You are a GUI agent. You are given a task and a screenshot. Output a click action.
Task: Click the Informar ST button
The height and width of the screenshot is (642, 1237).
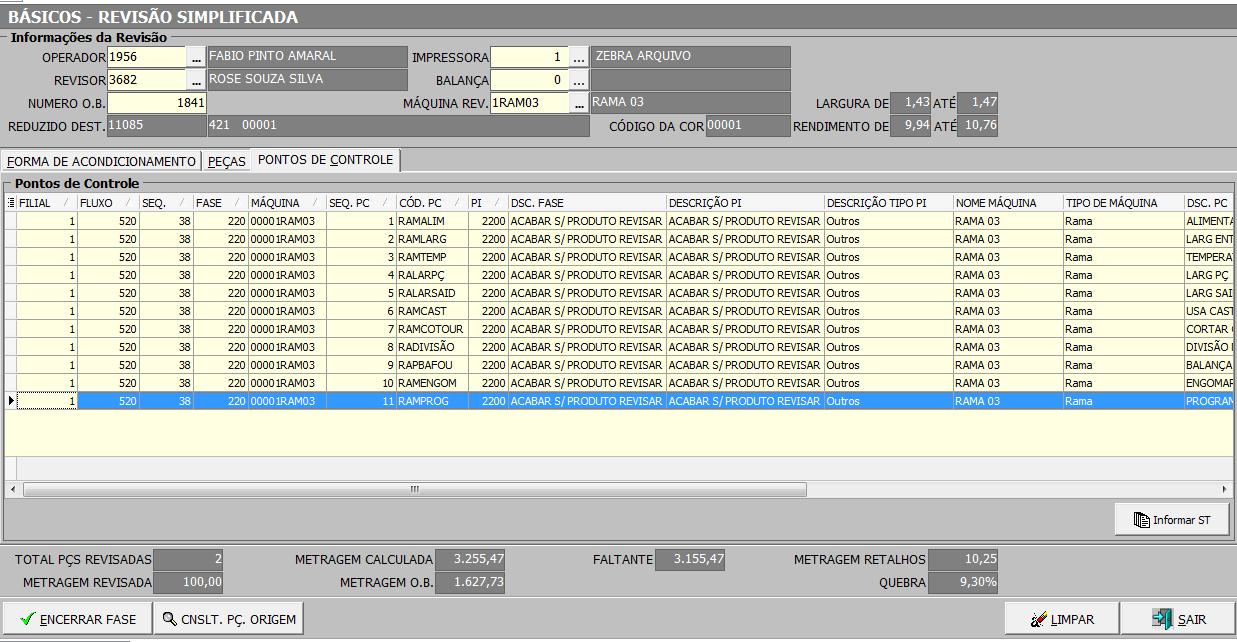pyautogui.click(x=1172, y=520)
